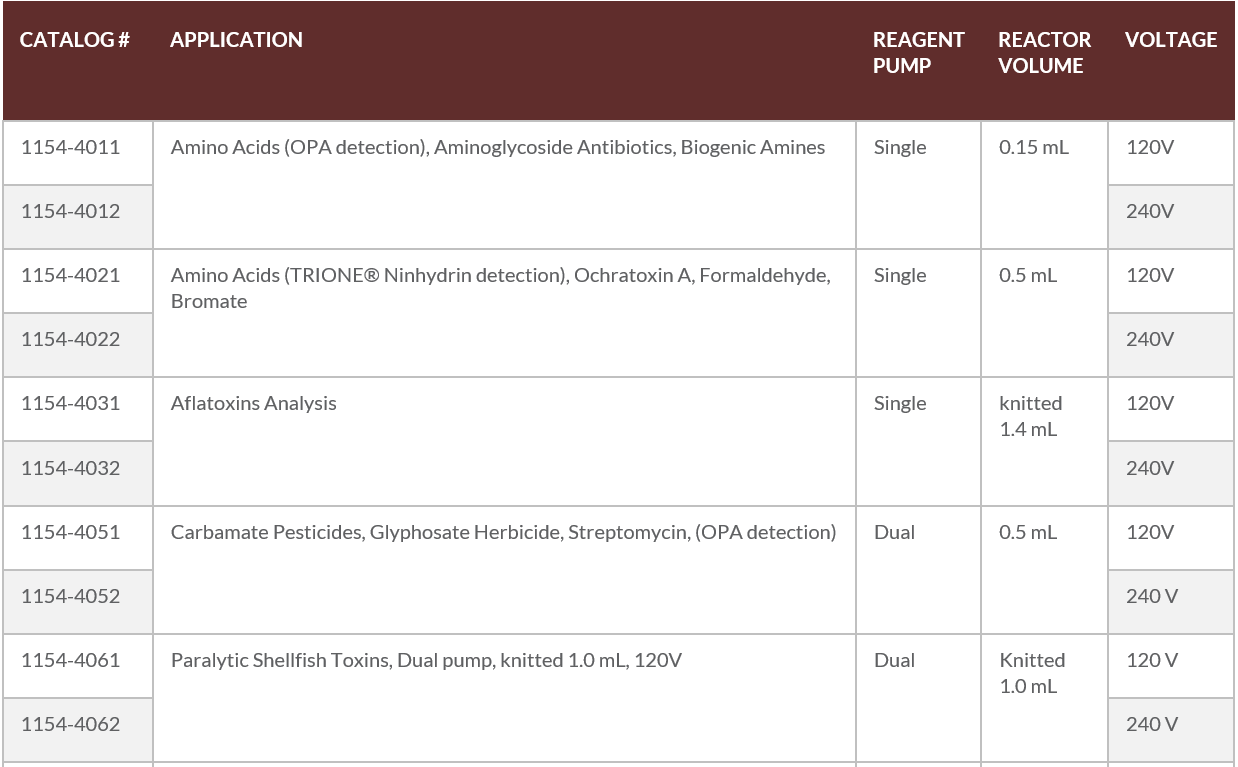Click the VOLTAGE column header
Screen dimensions: 1238x767
tap(1170, 40)
